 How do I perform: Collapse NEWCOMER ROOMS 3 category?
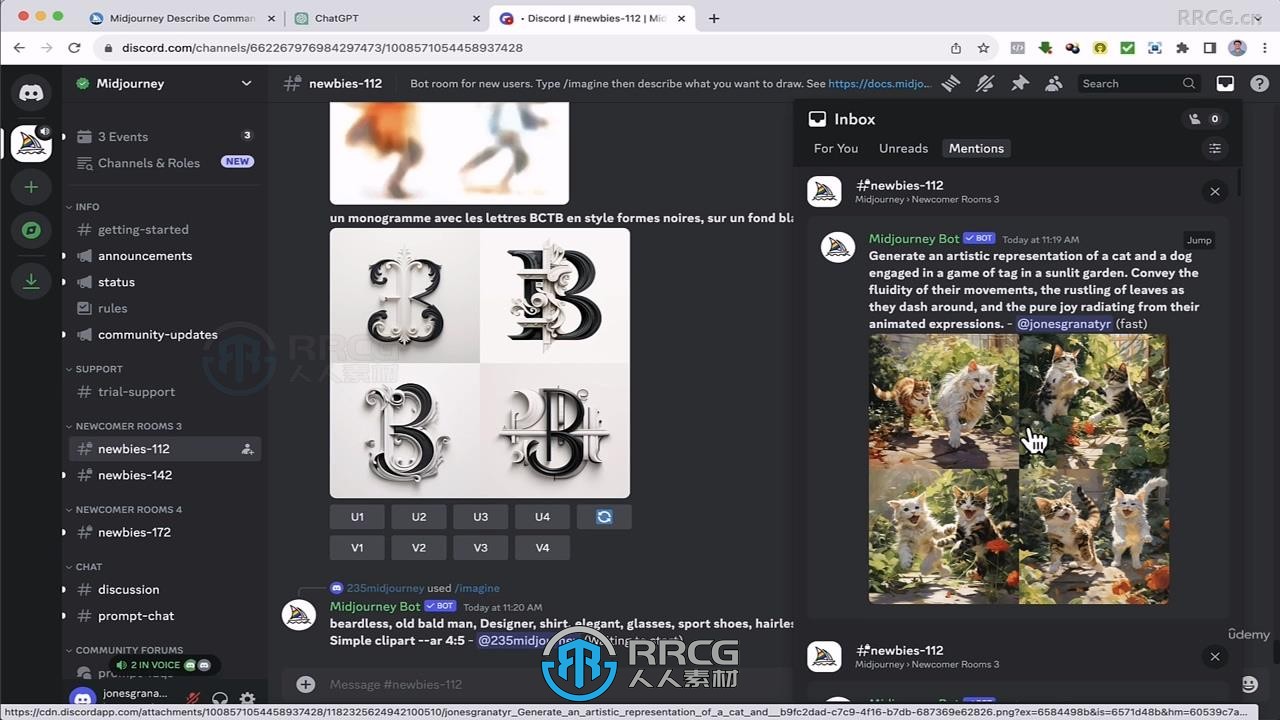pyautogui.click(x=124, y=426)
